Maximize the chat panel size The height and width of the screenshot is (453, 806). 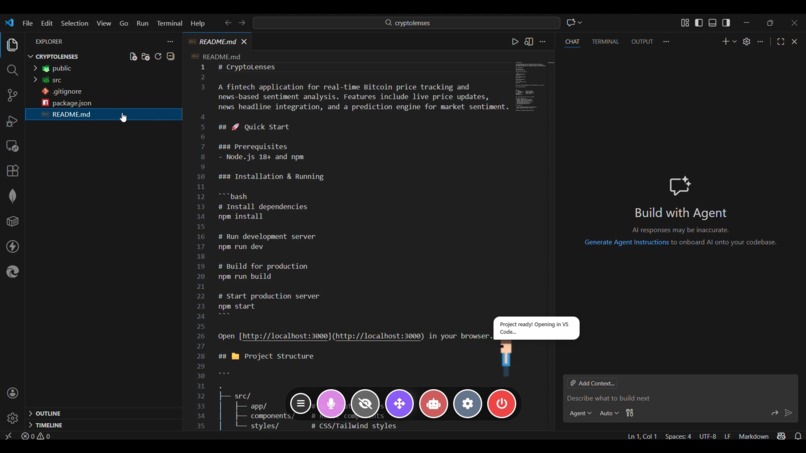[x=780, y=42]
